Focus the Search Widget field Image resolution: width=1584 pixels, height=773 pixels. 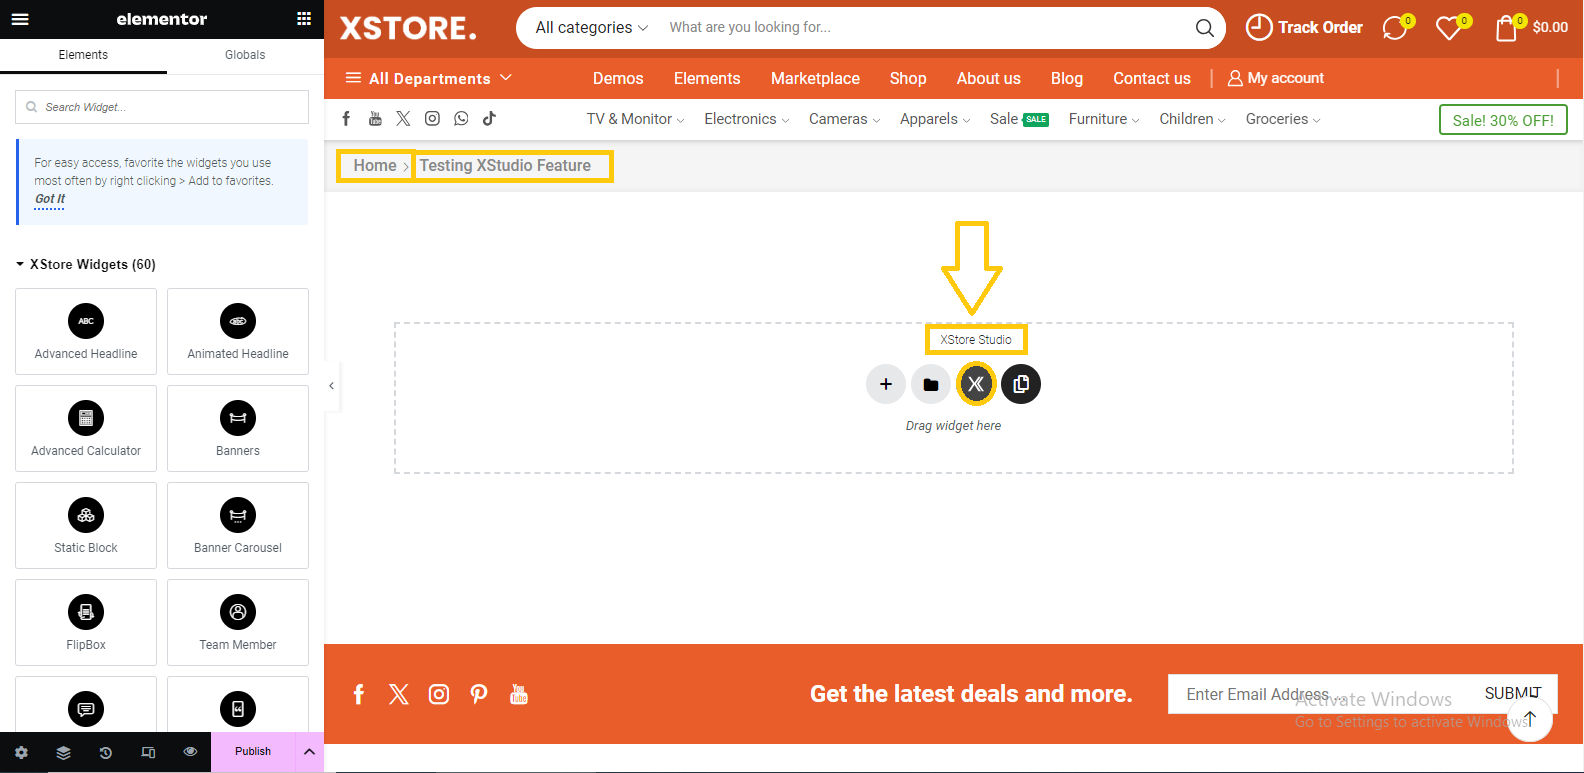click(x=162, y=107)
